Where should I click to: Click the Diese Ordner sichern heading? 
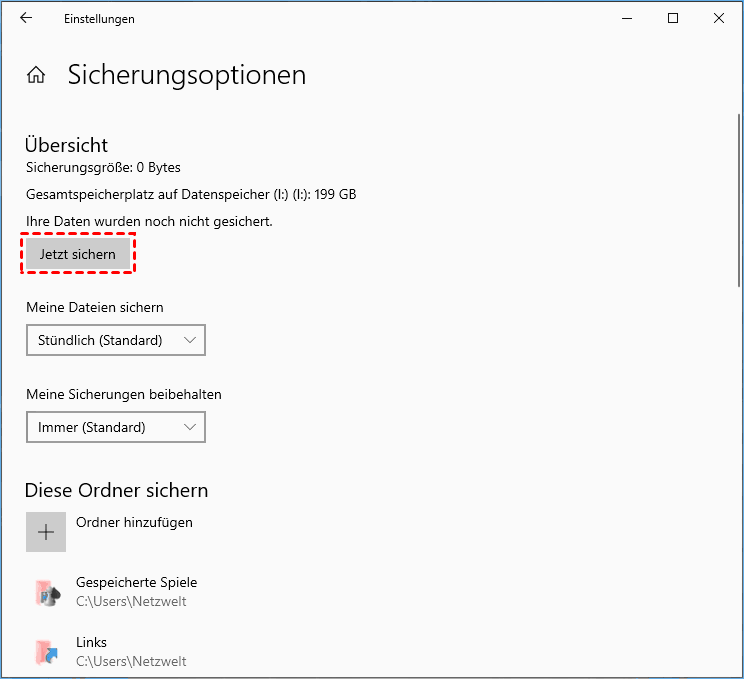point(116,490)
